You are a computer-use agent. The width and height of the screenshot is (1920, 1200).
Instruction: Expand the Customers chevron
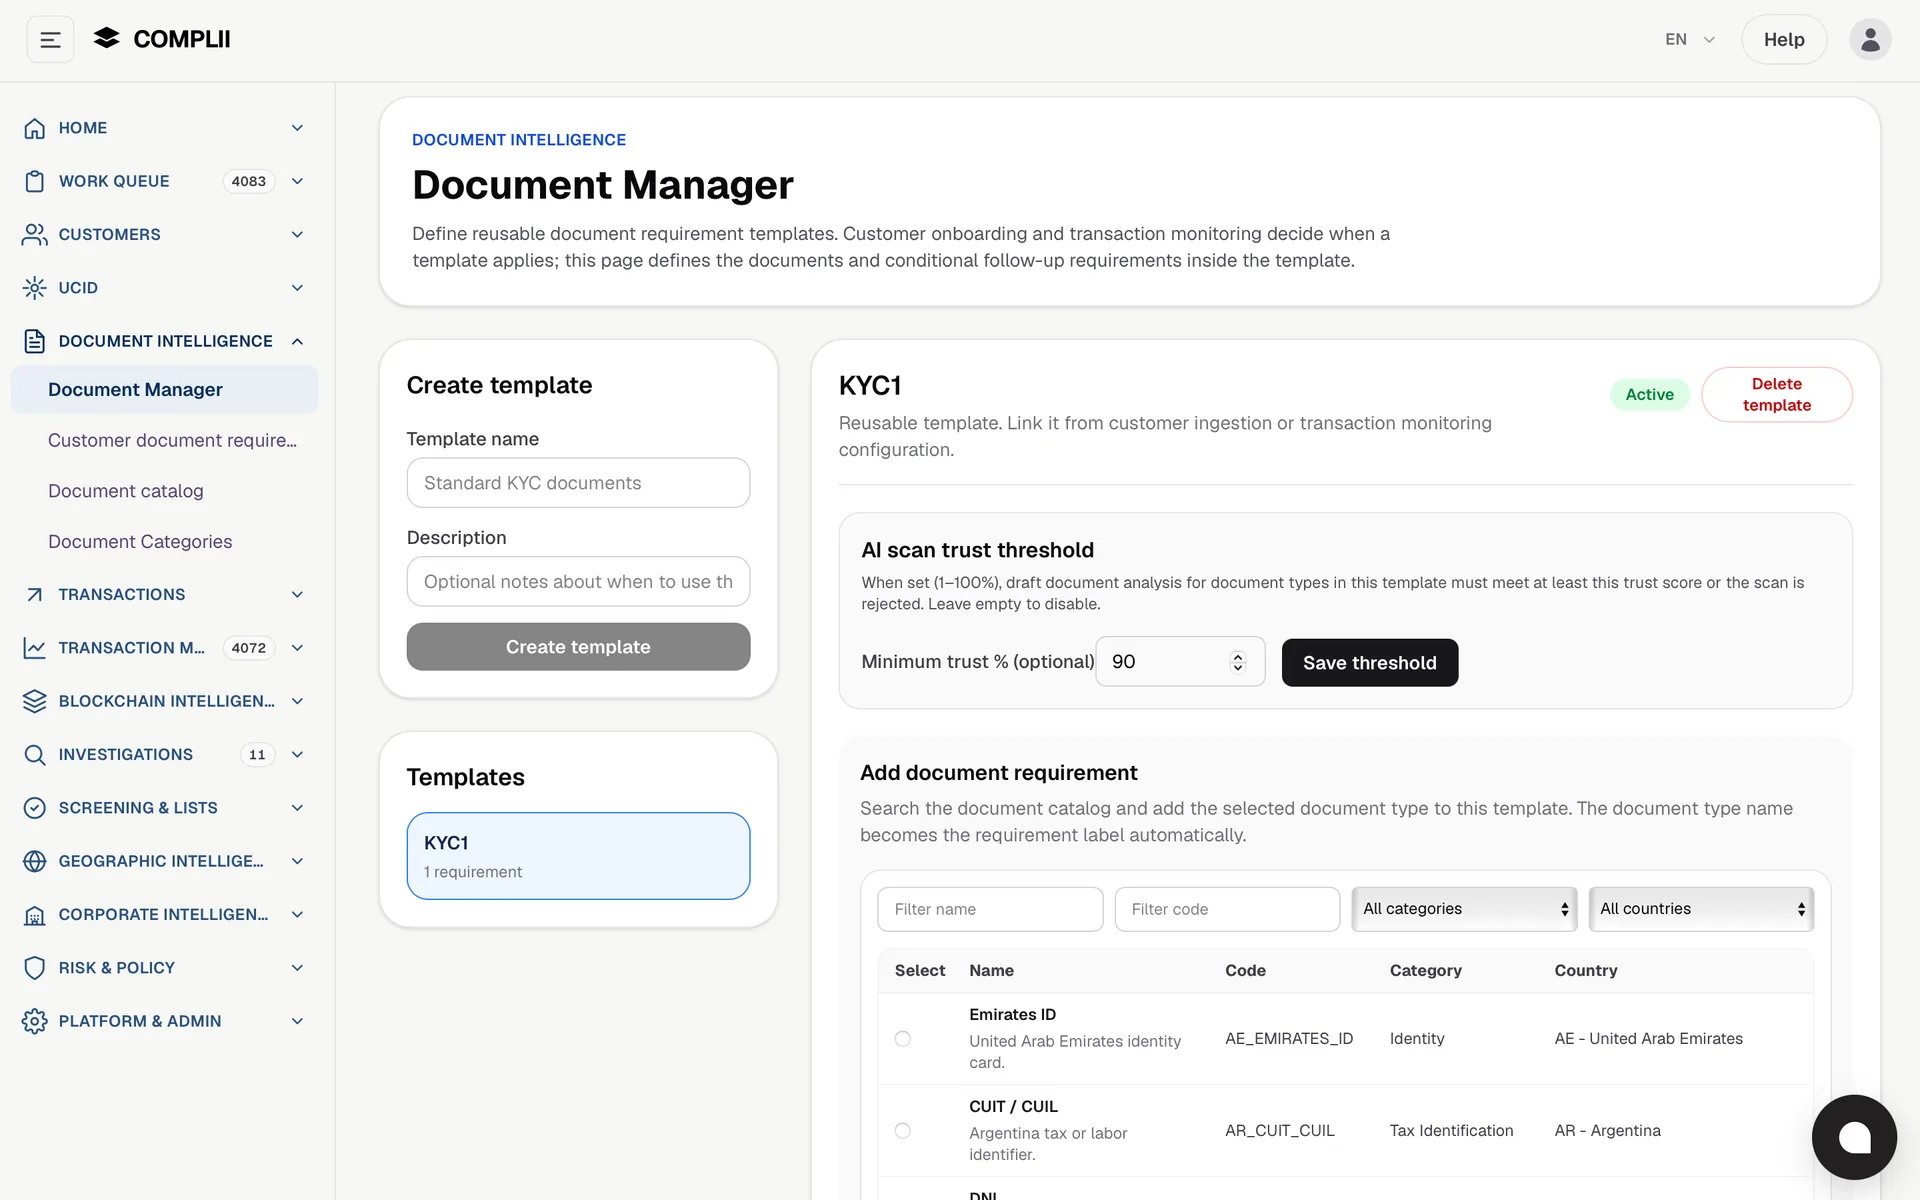coord(297,234)
